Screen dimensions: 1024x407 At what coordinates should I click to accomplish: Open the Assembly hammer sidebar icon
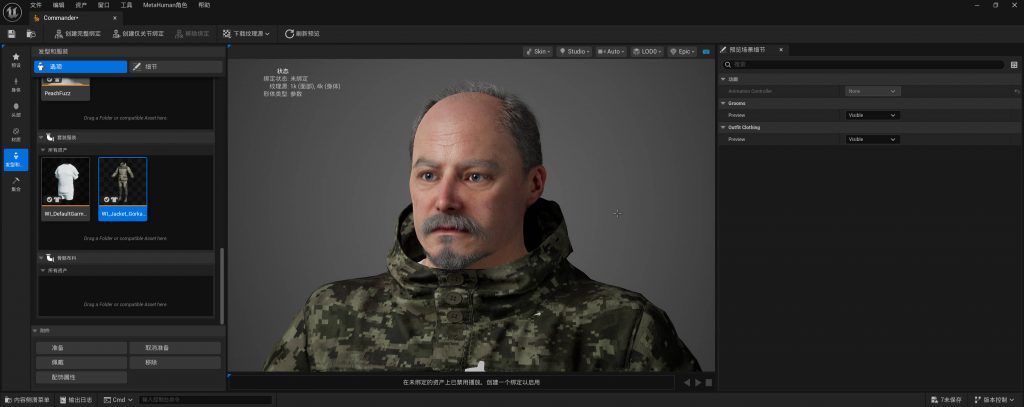pyautogui.click(x=15, y=183)
